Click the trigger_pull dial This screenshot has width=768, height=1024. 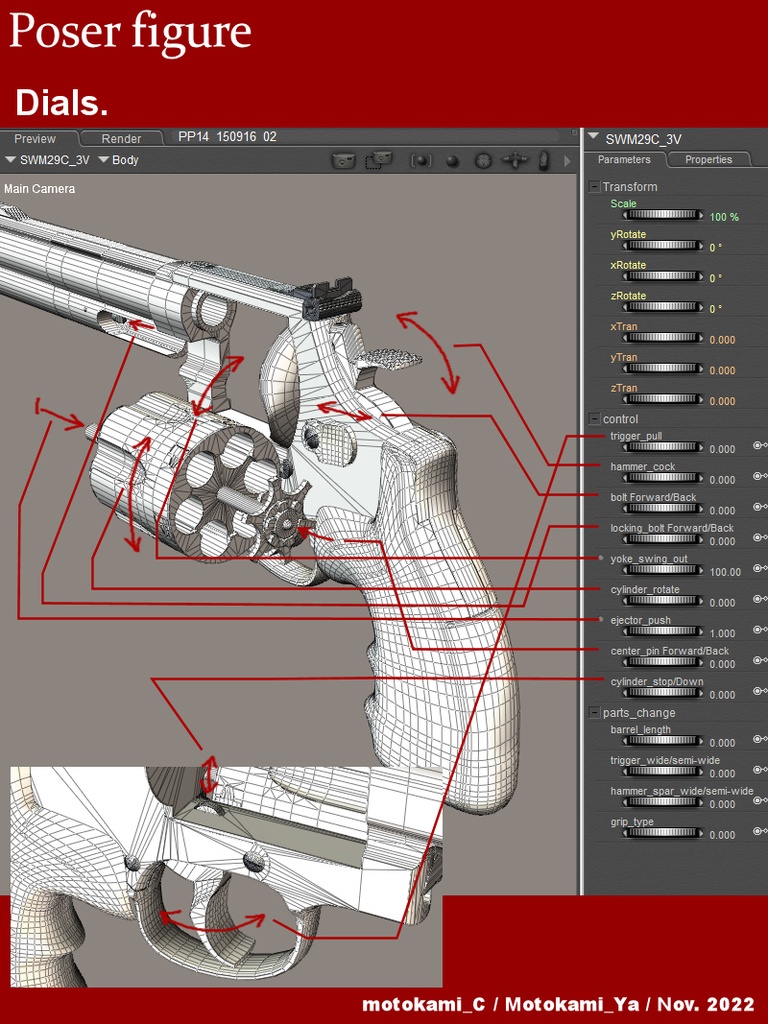pyautogui.click(x=663, y=447)
